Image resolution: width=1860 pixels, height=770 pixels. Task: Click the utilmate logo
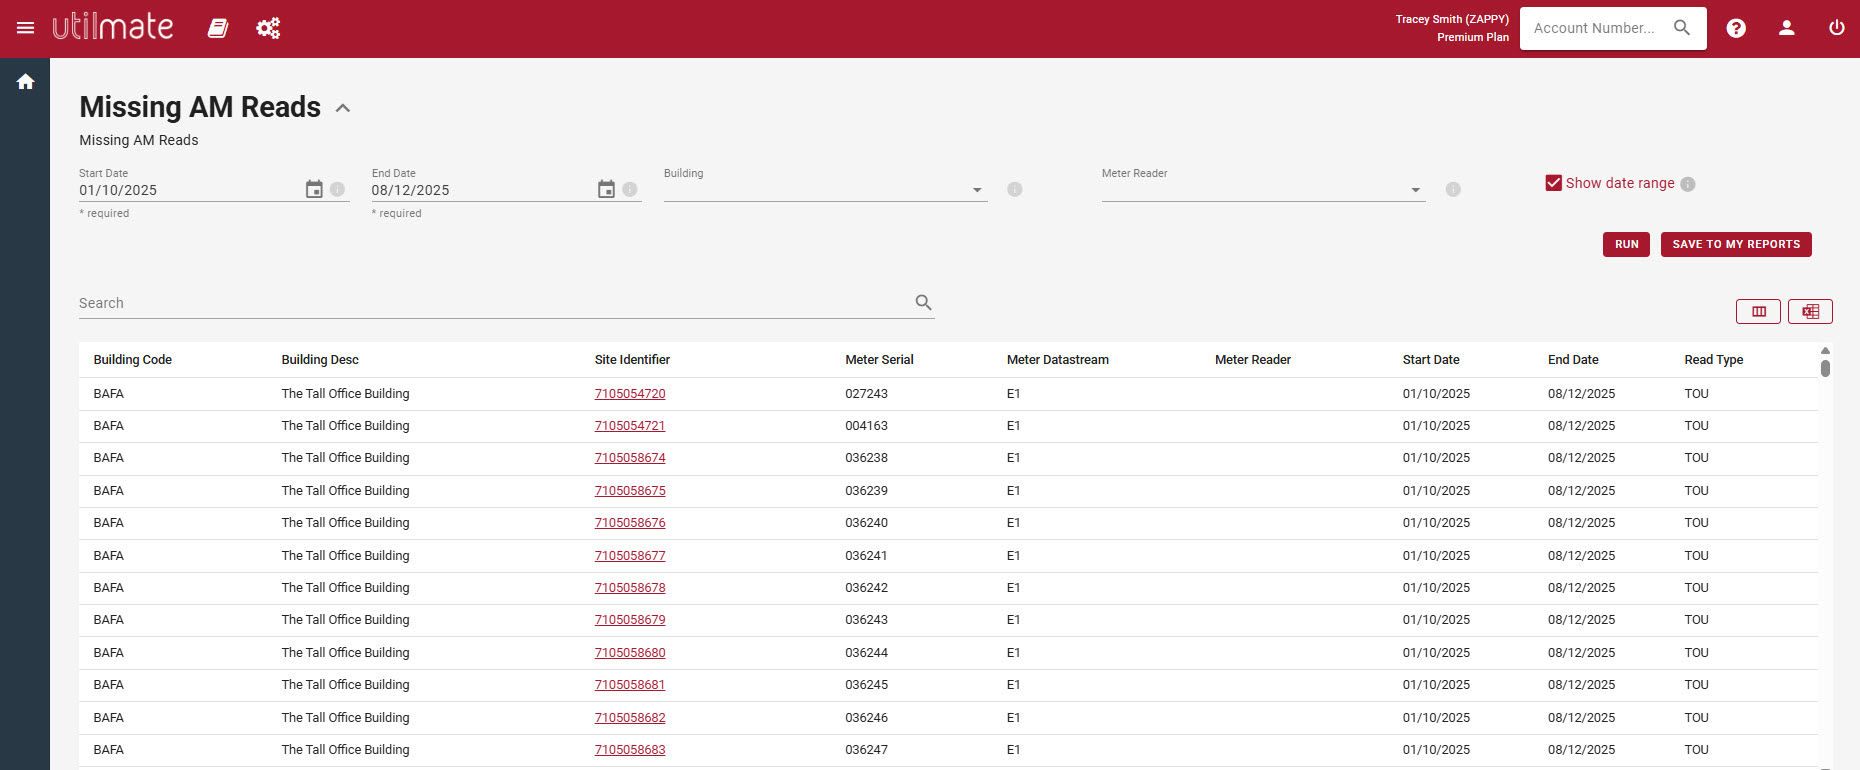113,26
